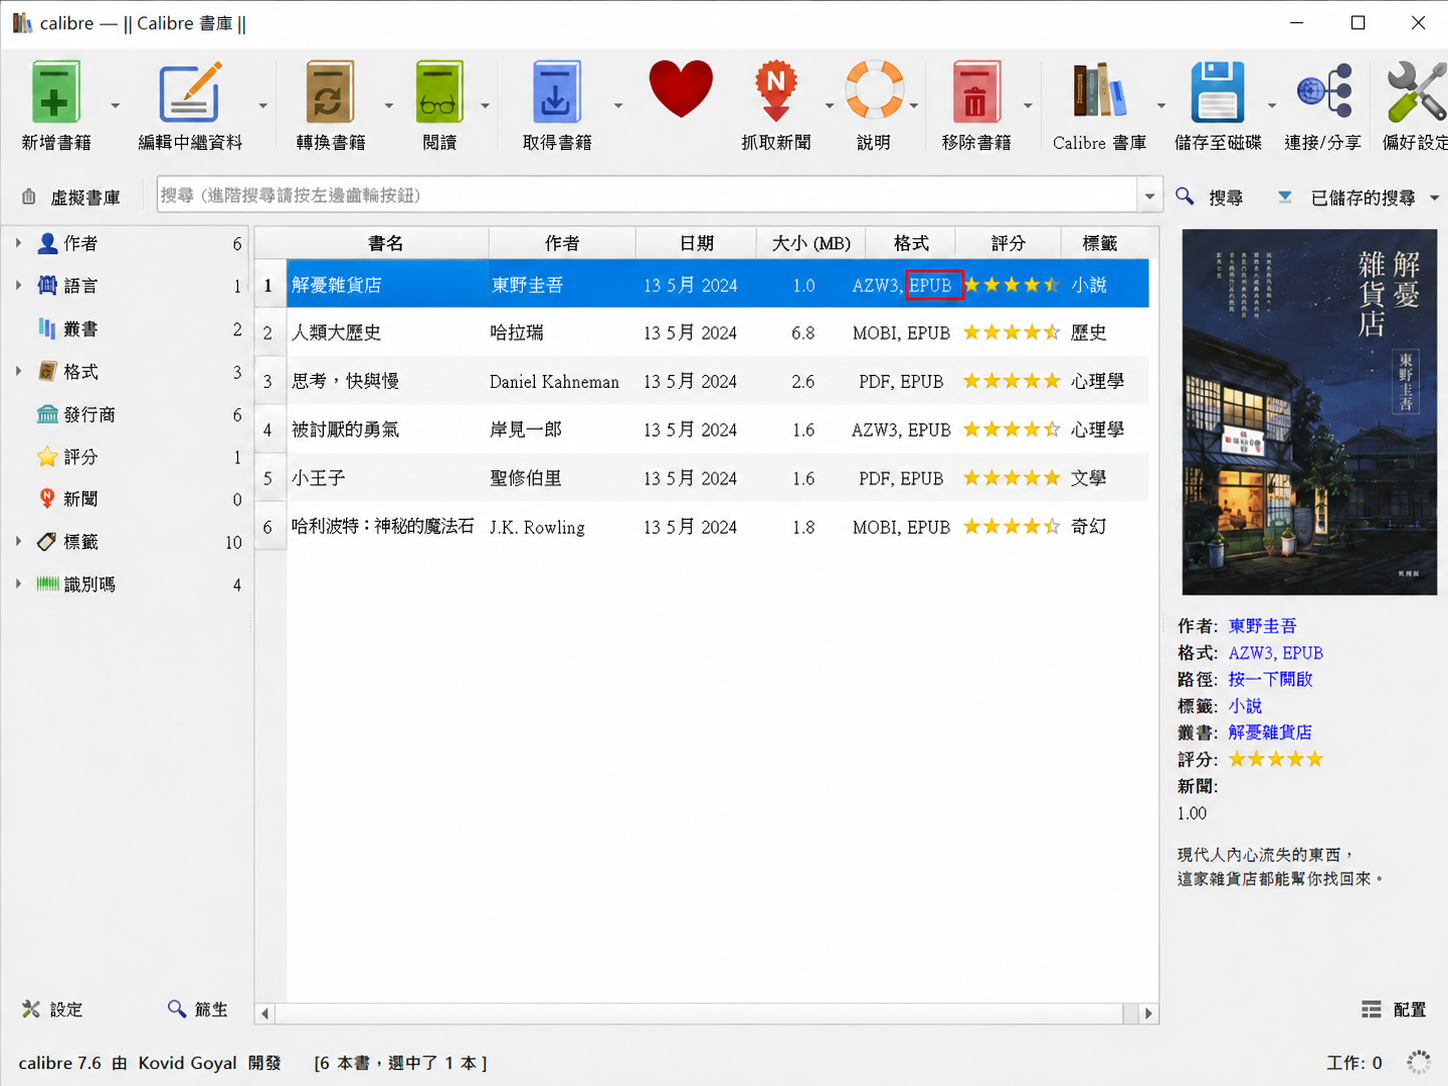Expand the 標籤 category in tag browser

tap(18, 541)
